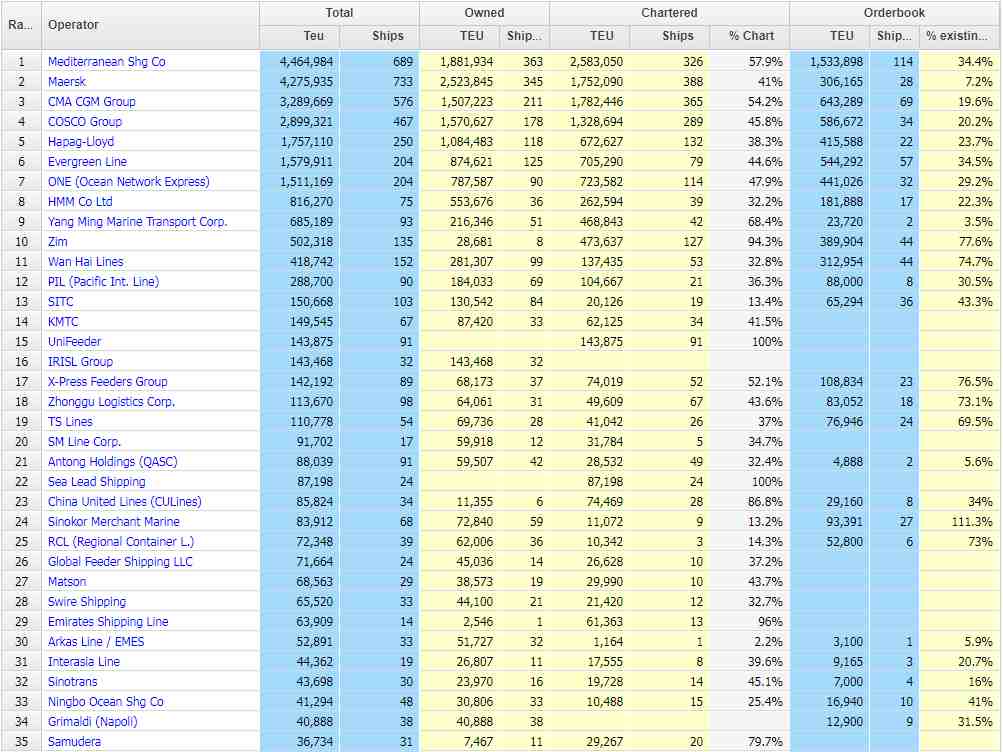Sort by Ships under Orderbook
This screenshot has width=1003, height=752.
(x=894, y=36)
